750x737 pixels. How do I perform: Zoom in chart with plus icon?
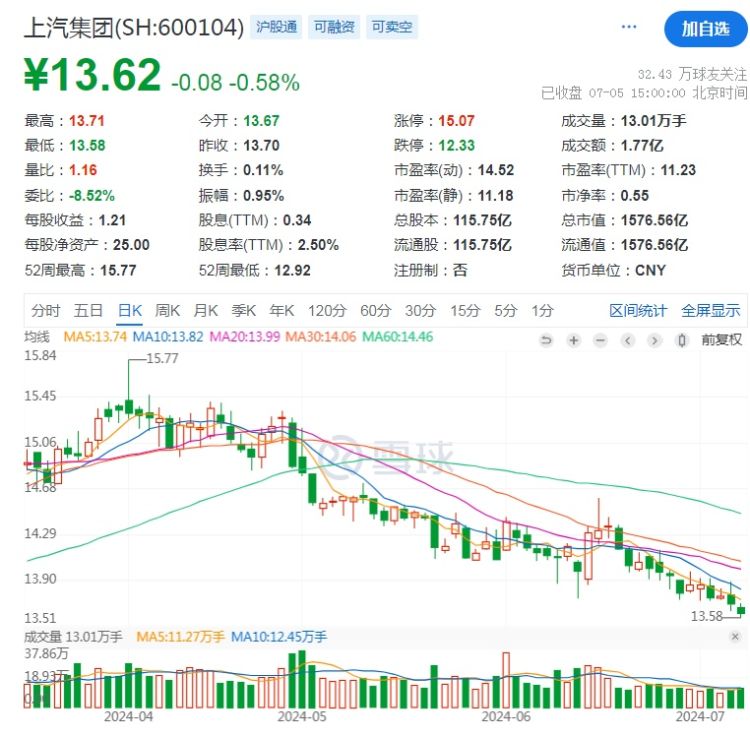click(574, 341)
